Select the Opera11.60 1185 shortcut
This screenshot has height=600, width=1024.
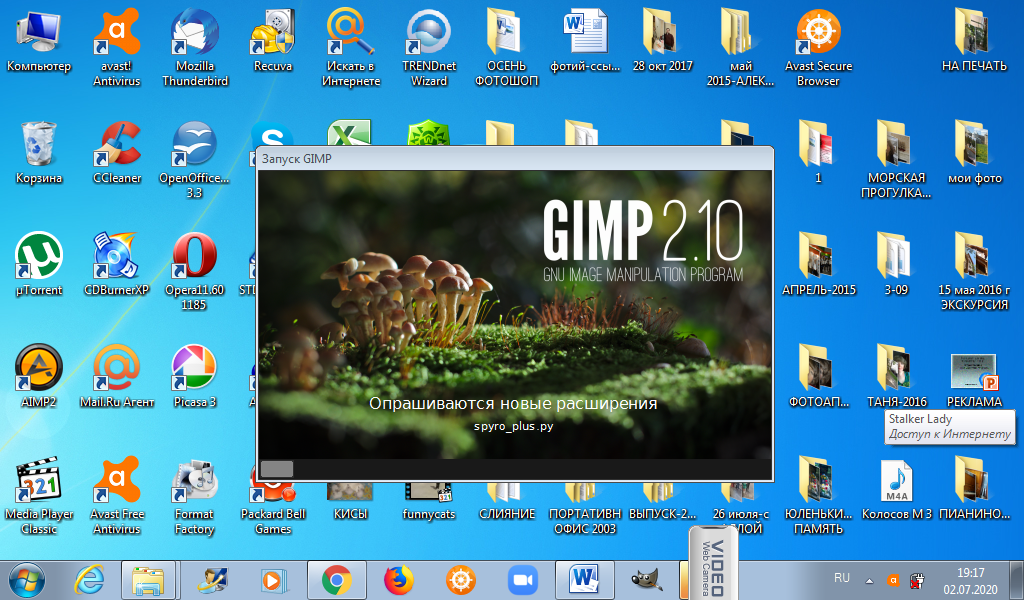[195, 272]
